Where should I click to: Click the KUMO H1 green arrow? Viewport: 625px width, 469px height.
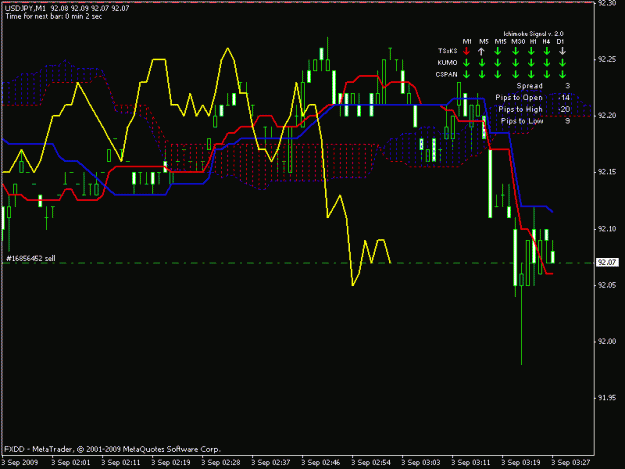[531, 63]
